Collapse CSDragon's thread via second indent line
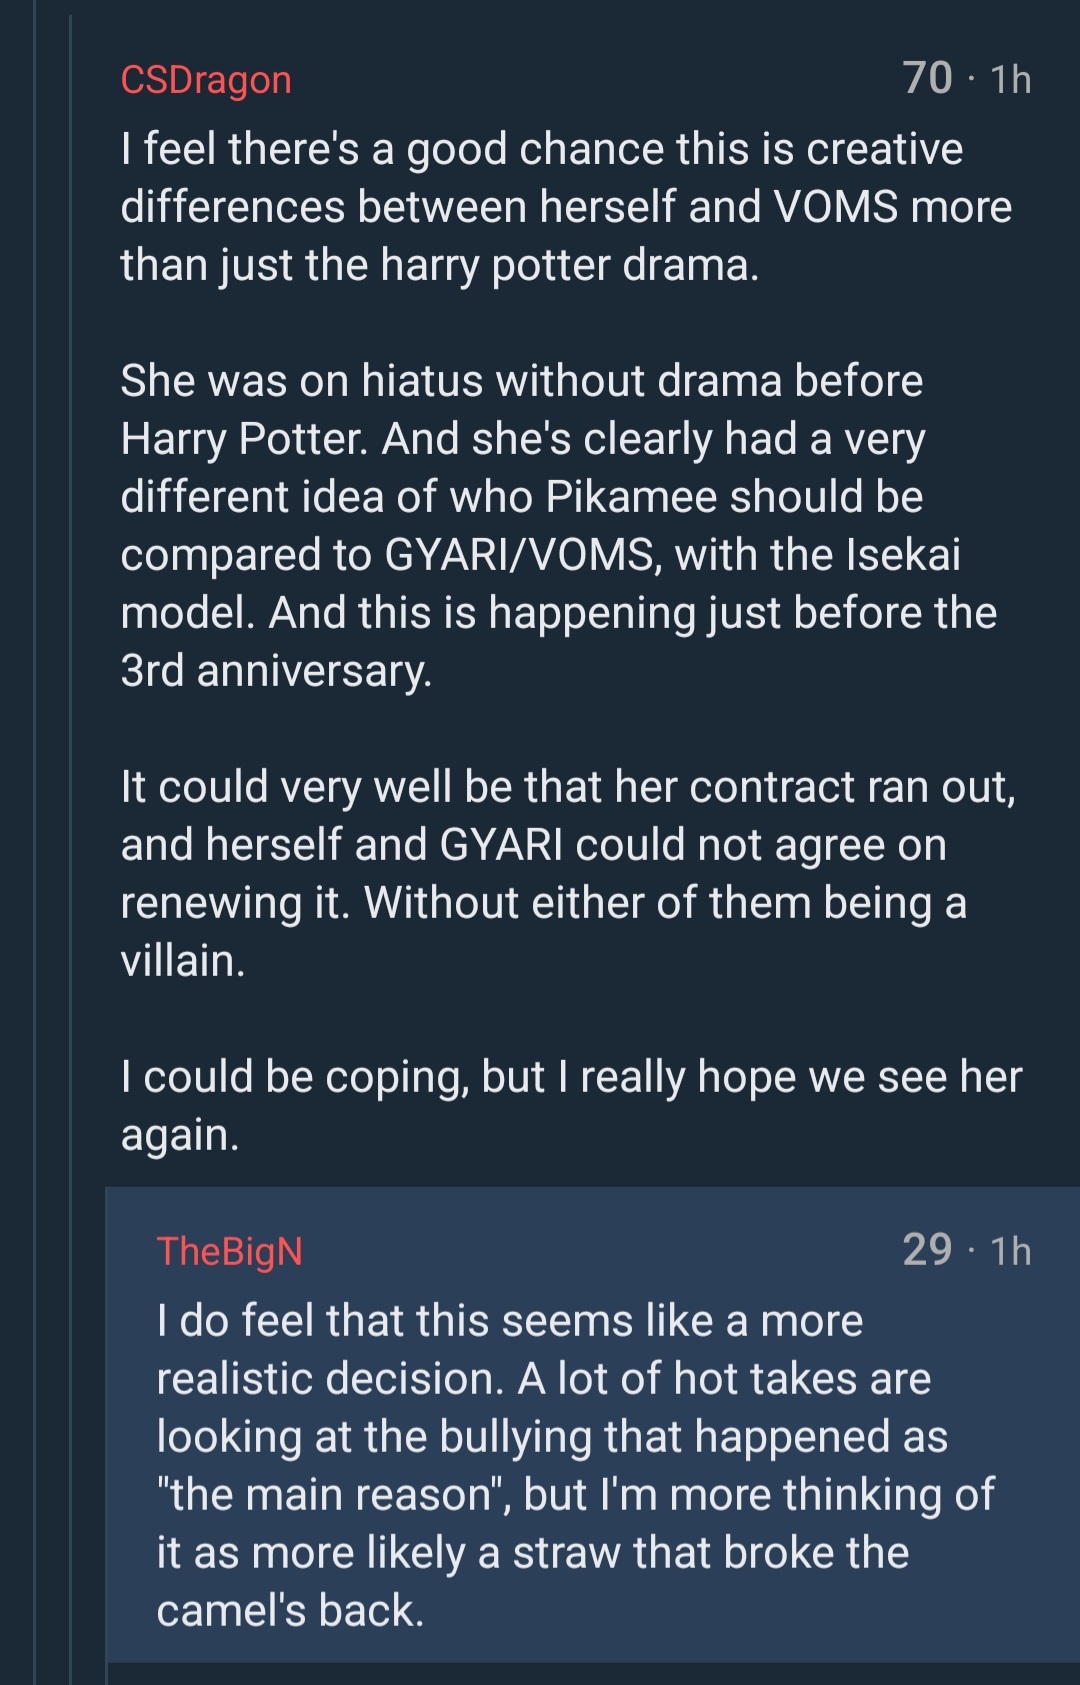 (x=70, y=842)
